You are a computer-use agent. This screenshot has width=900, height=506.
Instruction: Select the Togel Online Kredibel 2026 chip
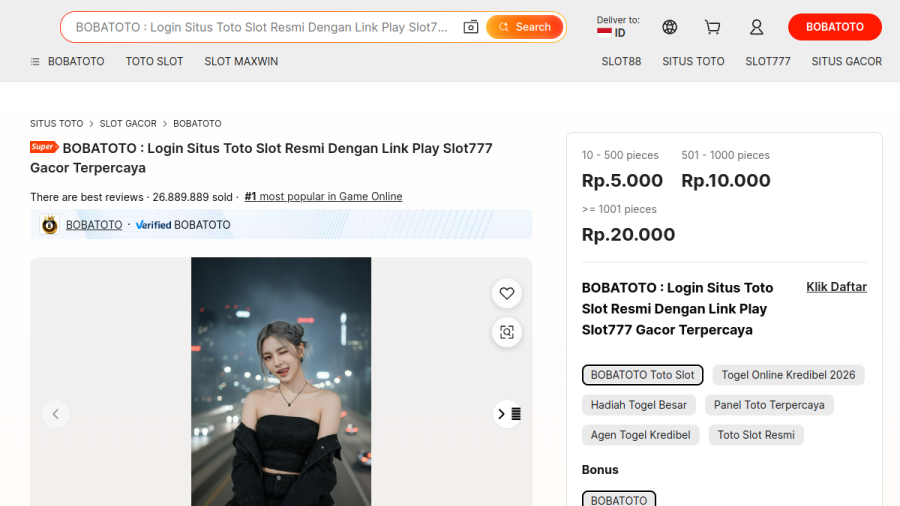788,375
